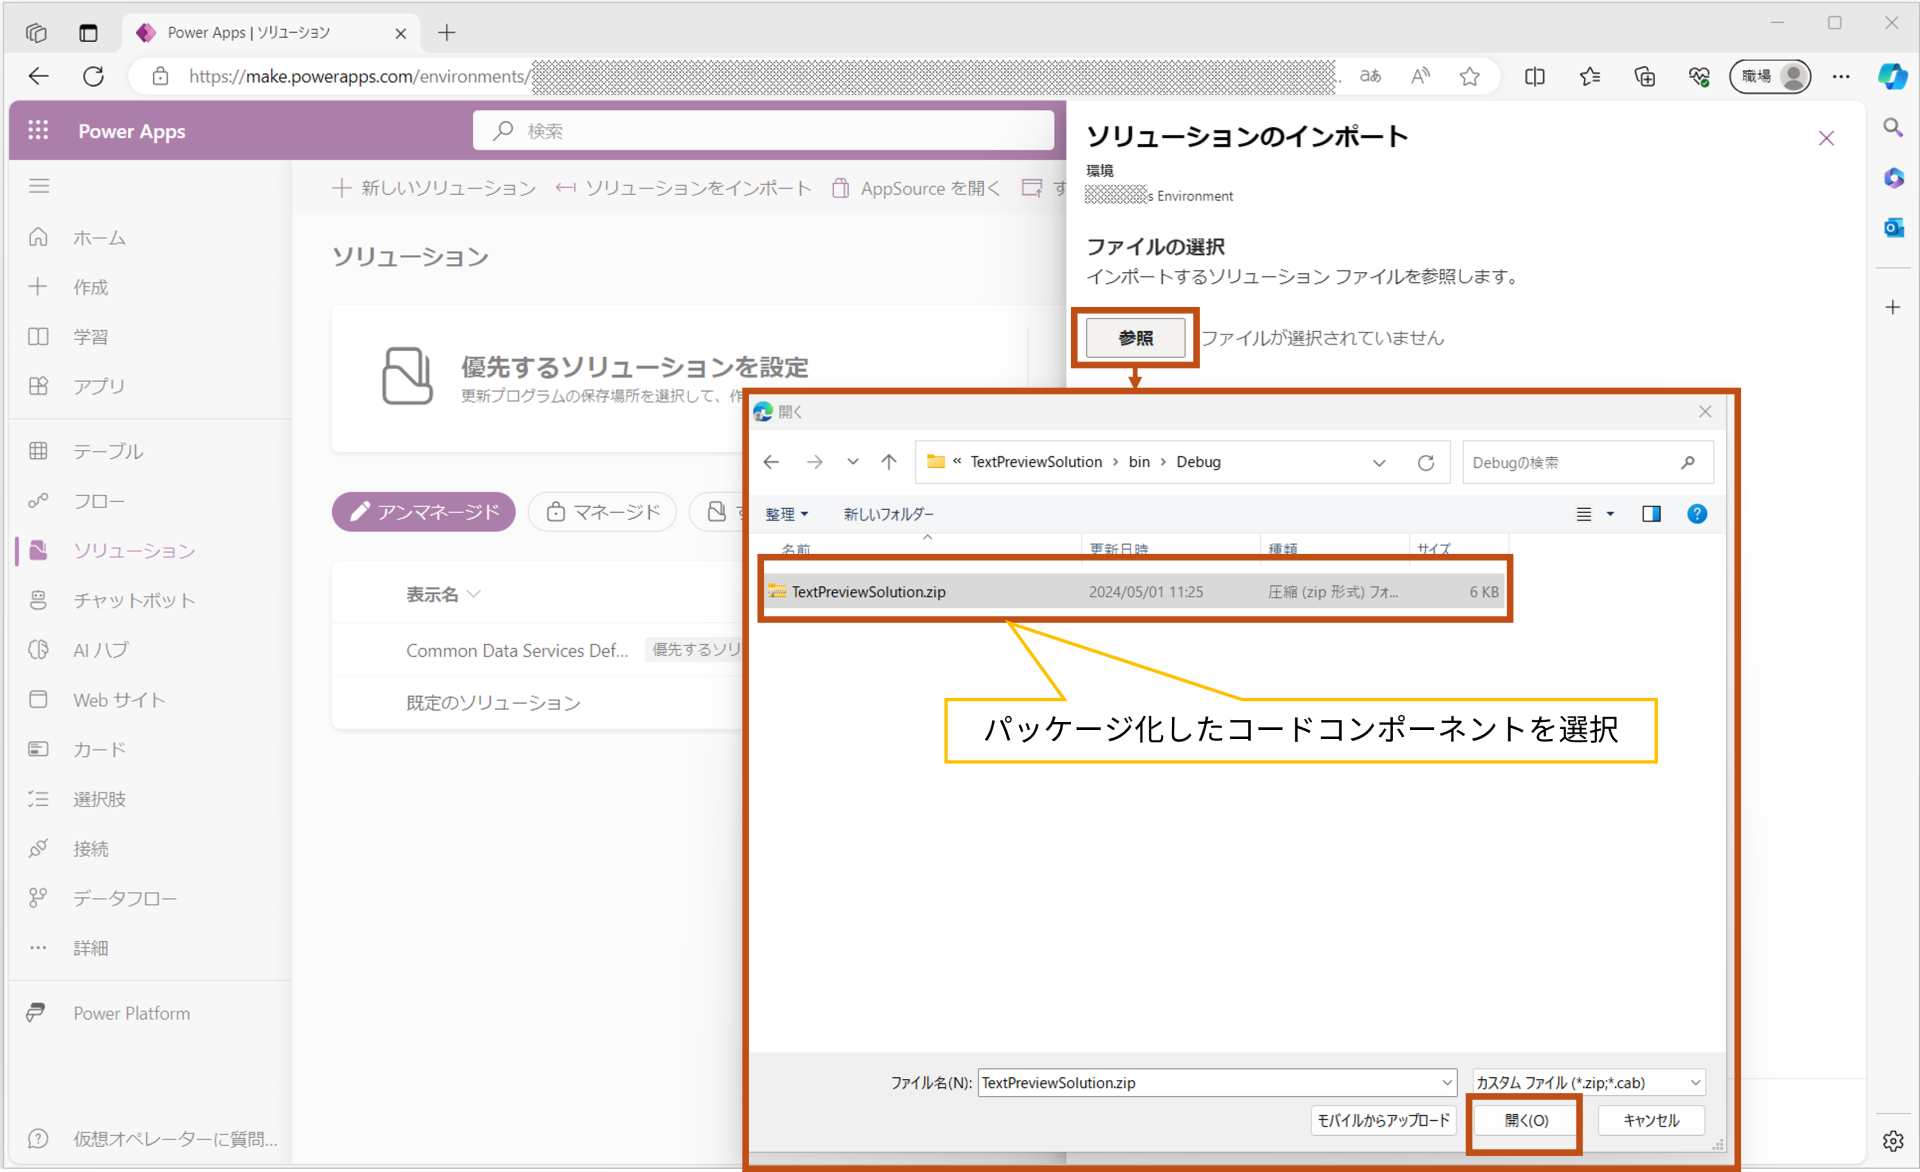Viewport: 1920px width, 1172px height.
Task: Expand the filename history dropdown
Action: pos(1446,1082)
